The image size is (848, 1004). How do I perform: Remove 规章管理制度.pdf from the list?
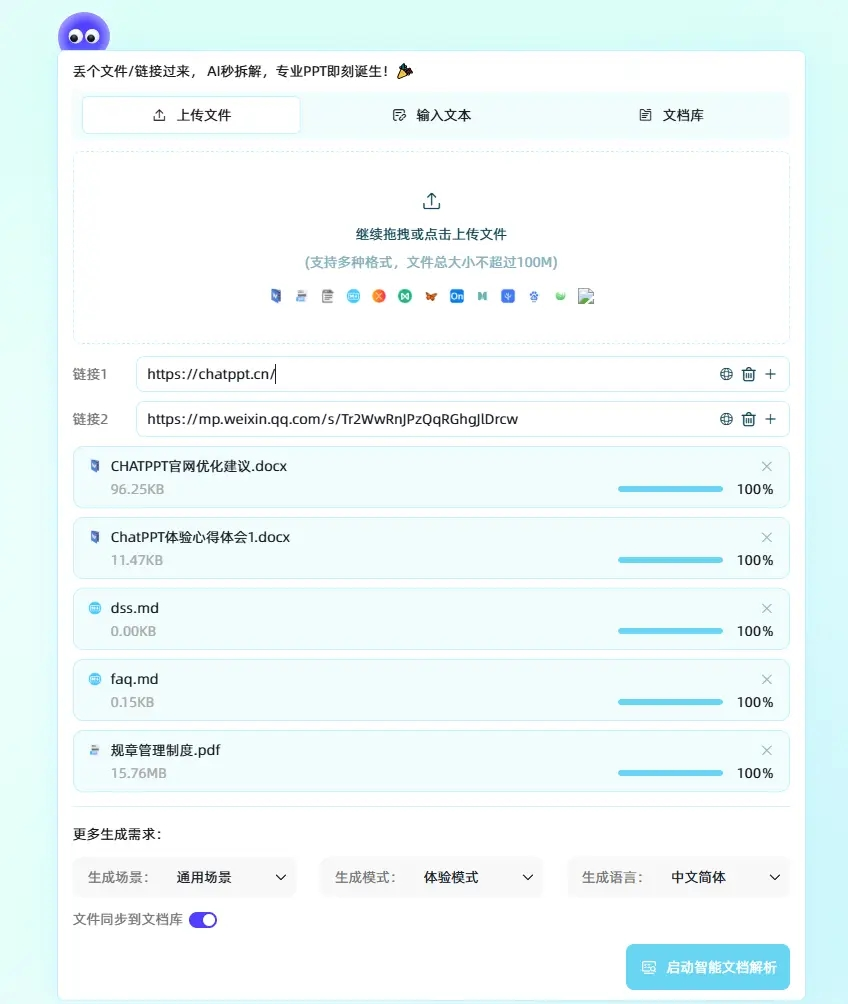767,750
